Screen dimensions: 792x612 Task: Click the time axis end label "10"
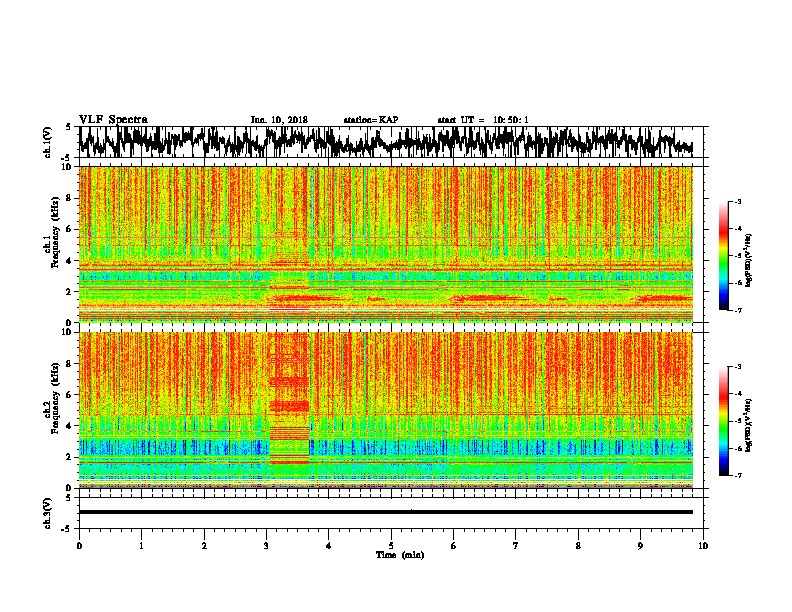703,546
